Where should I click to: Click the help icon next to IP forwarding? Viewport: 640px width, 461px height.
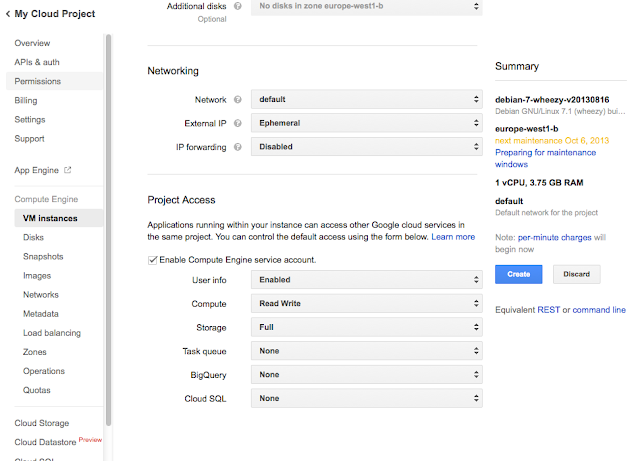238,147
